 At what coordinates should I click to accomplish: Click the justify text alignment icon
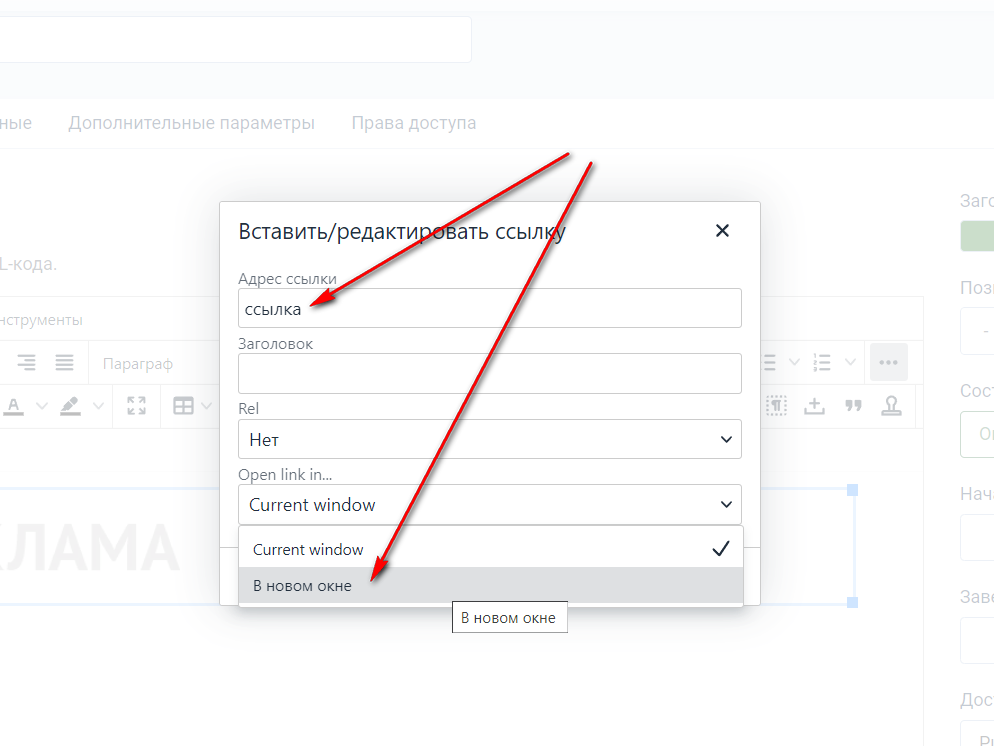[x=64, y=362]
